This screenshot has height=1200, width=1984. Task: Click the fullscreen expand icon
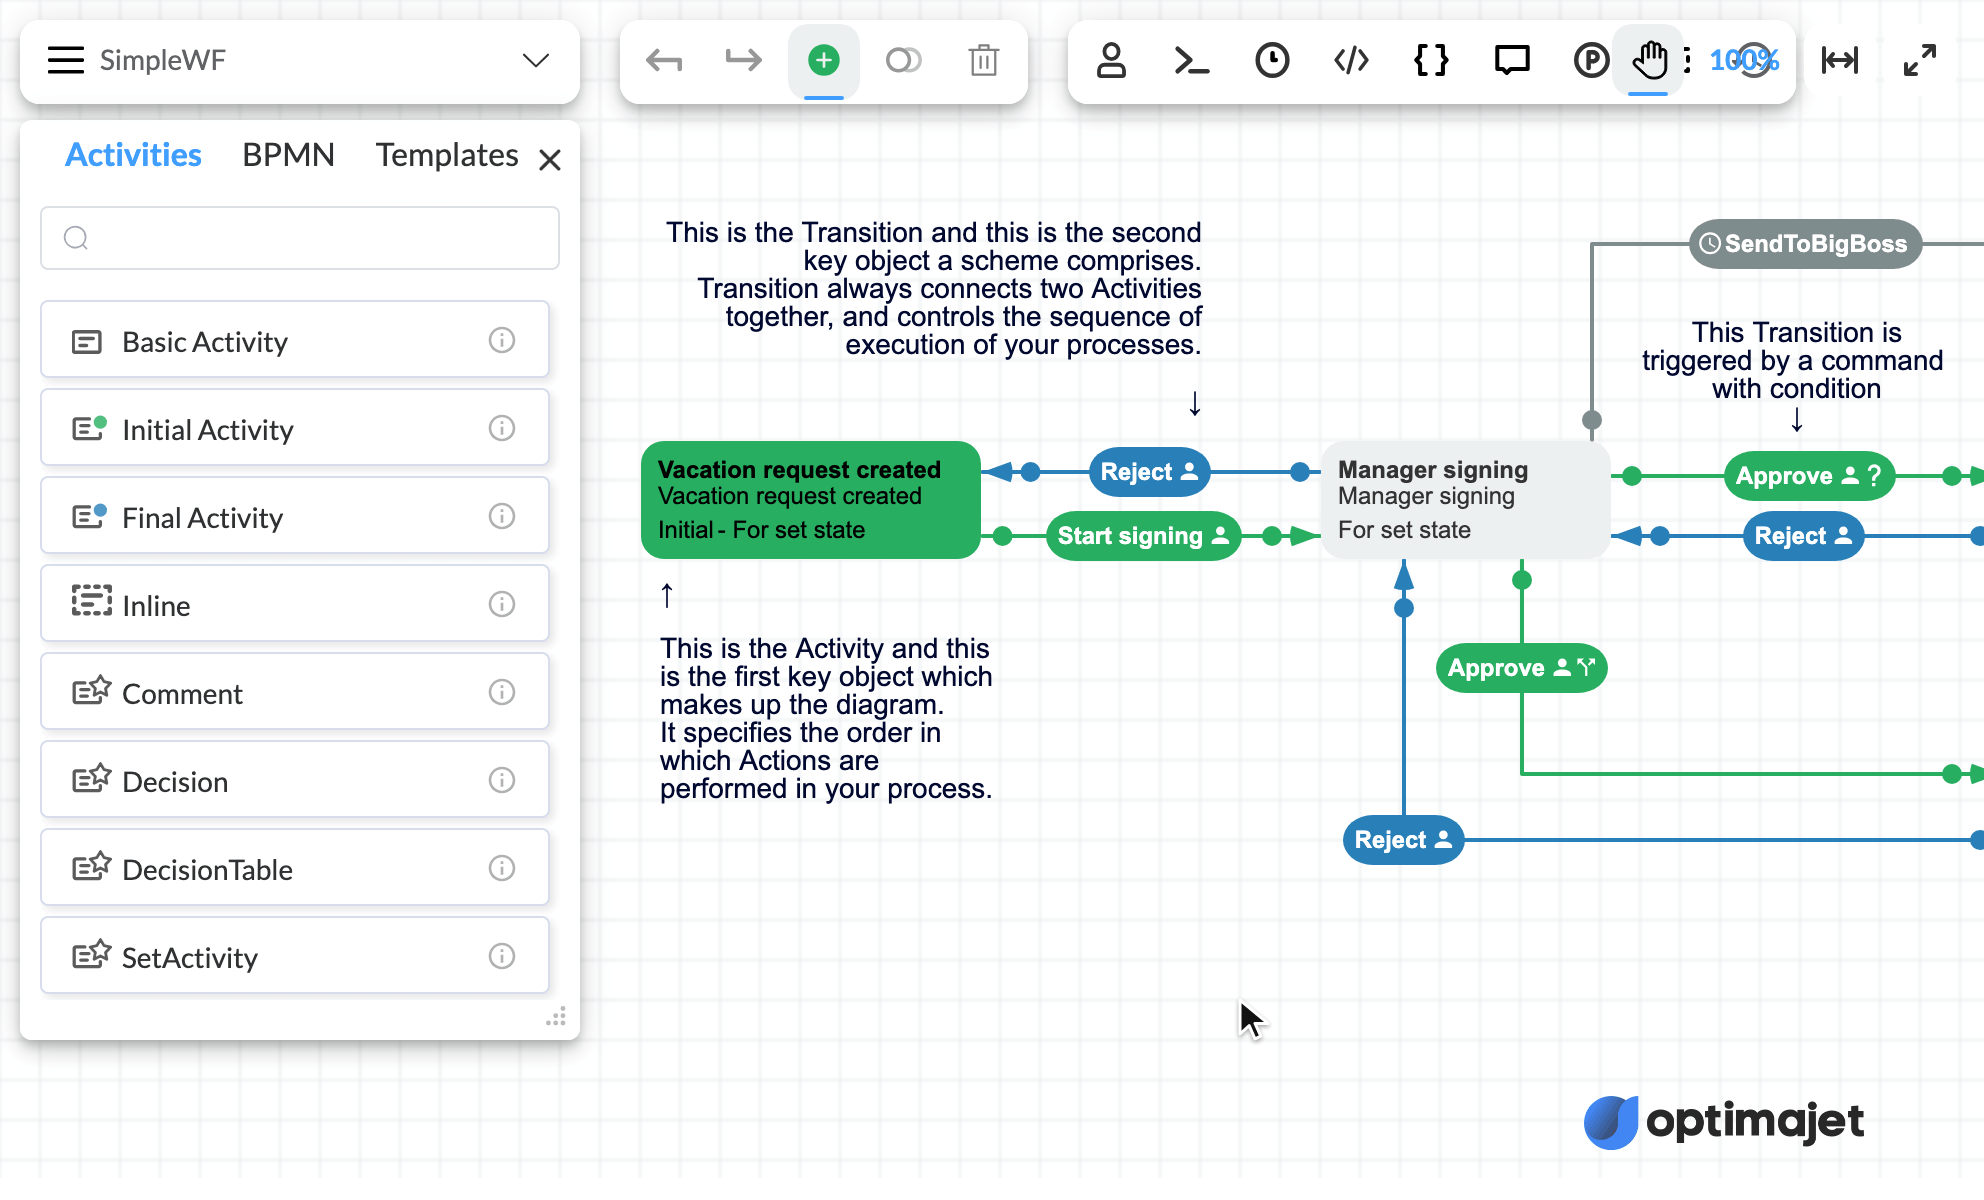(1920, 60)
